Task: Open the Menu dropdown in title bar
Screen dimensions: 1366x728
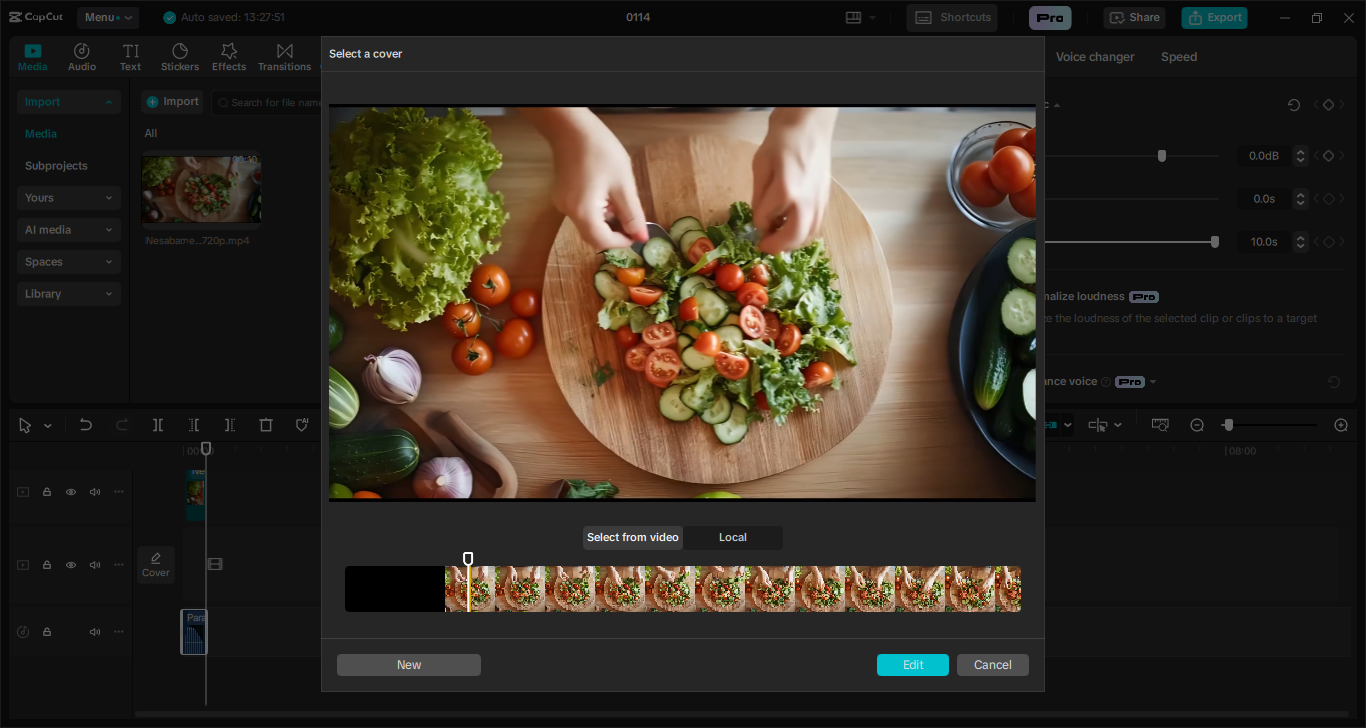Action: coord(107,17)
